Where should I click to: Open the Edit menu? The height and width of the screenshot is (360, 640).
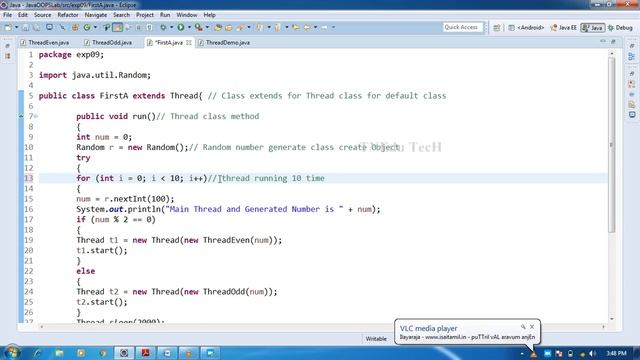point(23,15)
